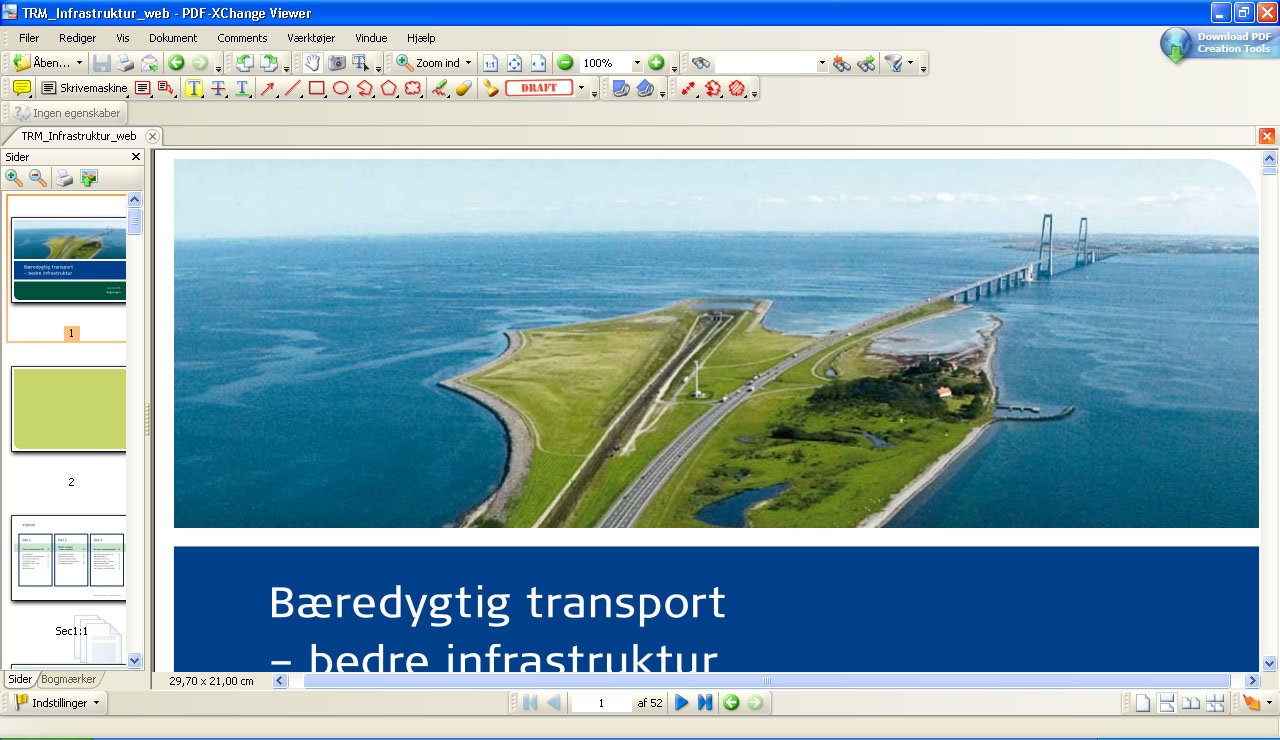Click the Print icon in the toolbar

(126, 63)
